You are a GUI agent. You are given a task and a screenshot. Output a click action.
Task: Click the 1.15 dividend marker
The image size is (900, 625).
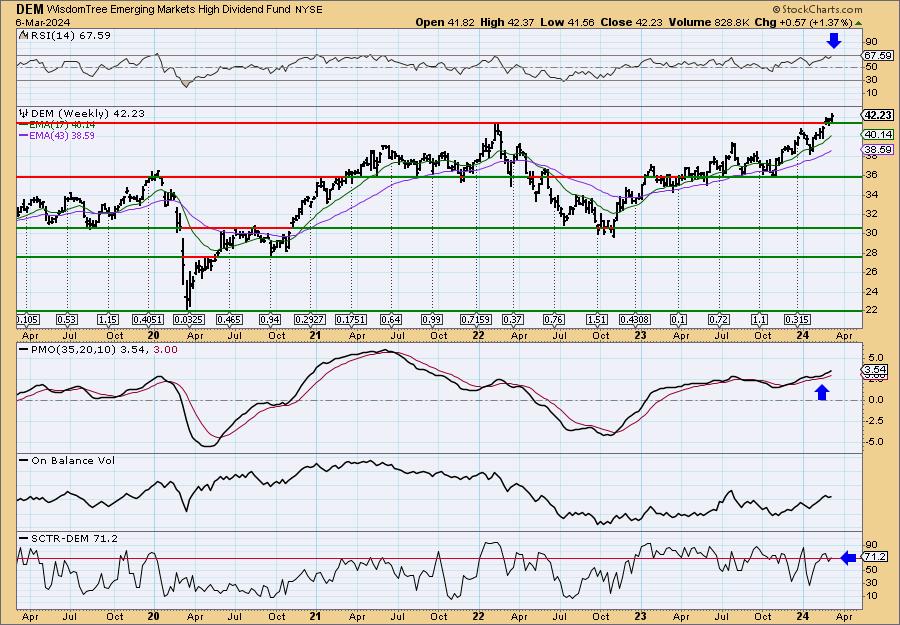(108, 320)
